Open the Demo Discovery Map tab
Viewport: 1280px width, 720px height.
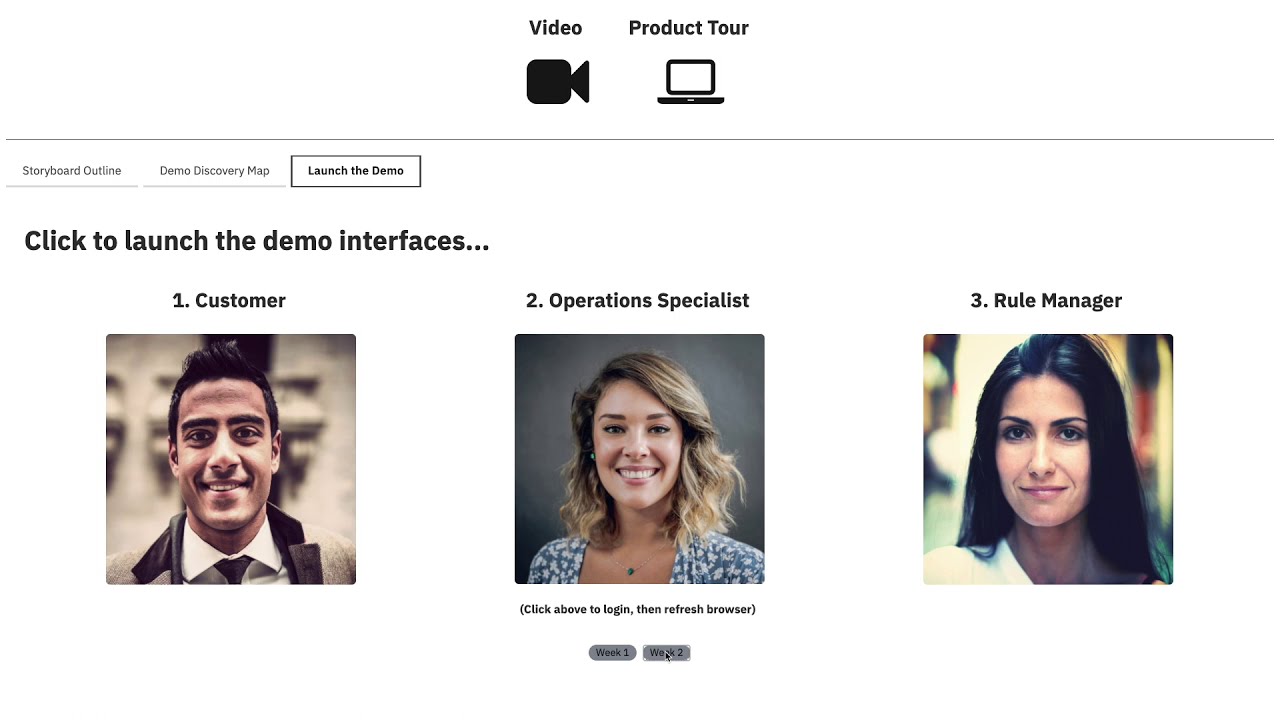tap(214, 171)
